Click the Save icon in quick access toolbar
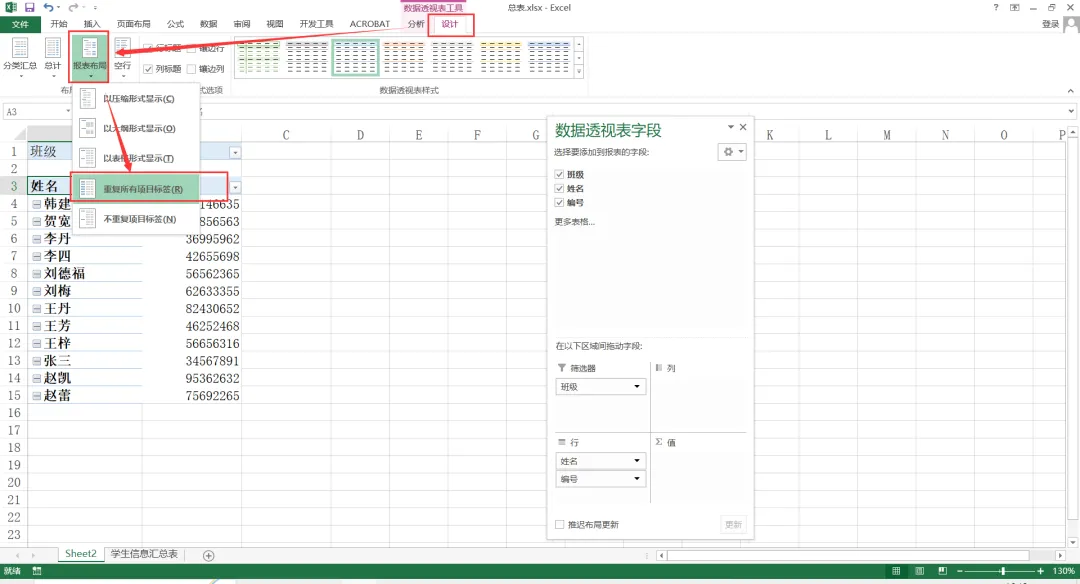1080x584 pixels. click(x=30, y=8)
